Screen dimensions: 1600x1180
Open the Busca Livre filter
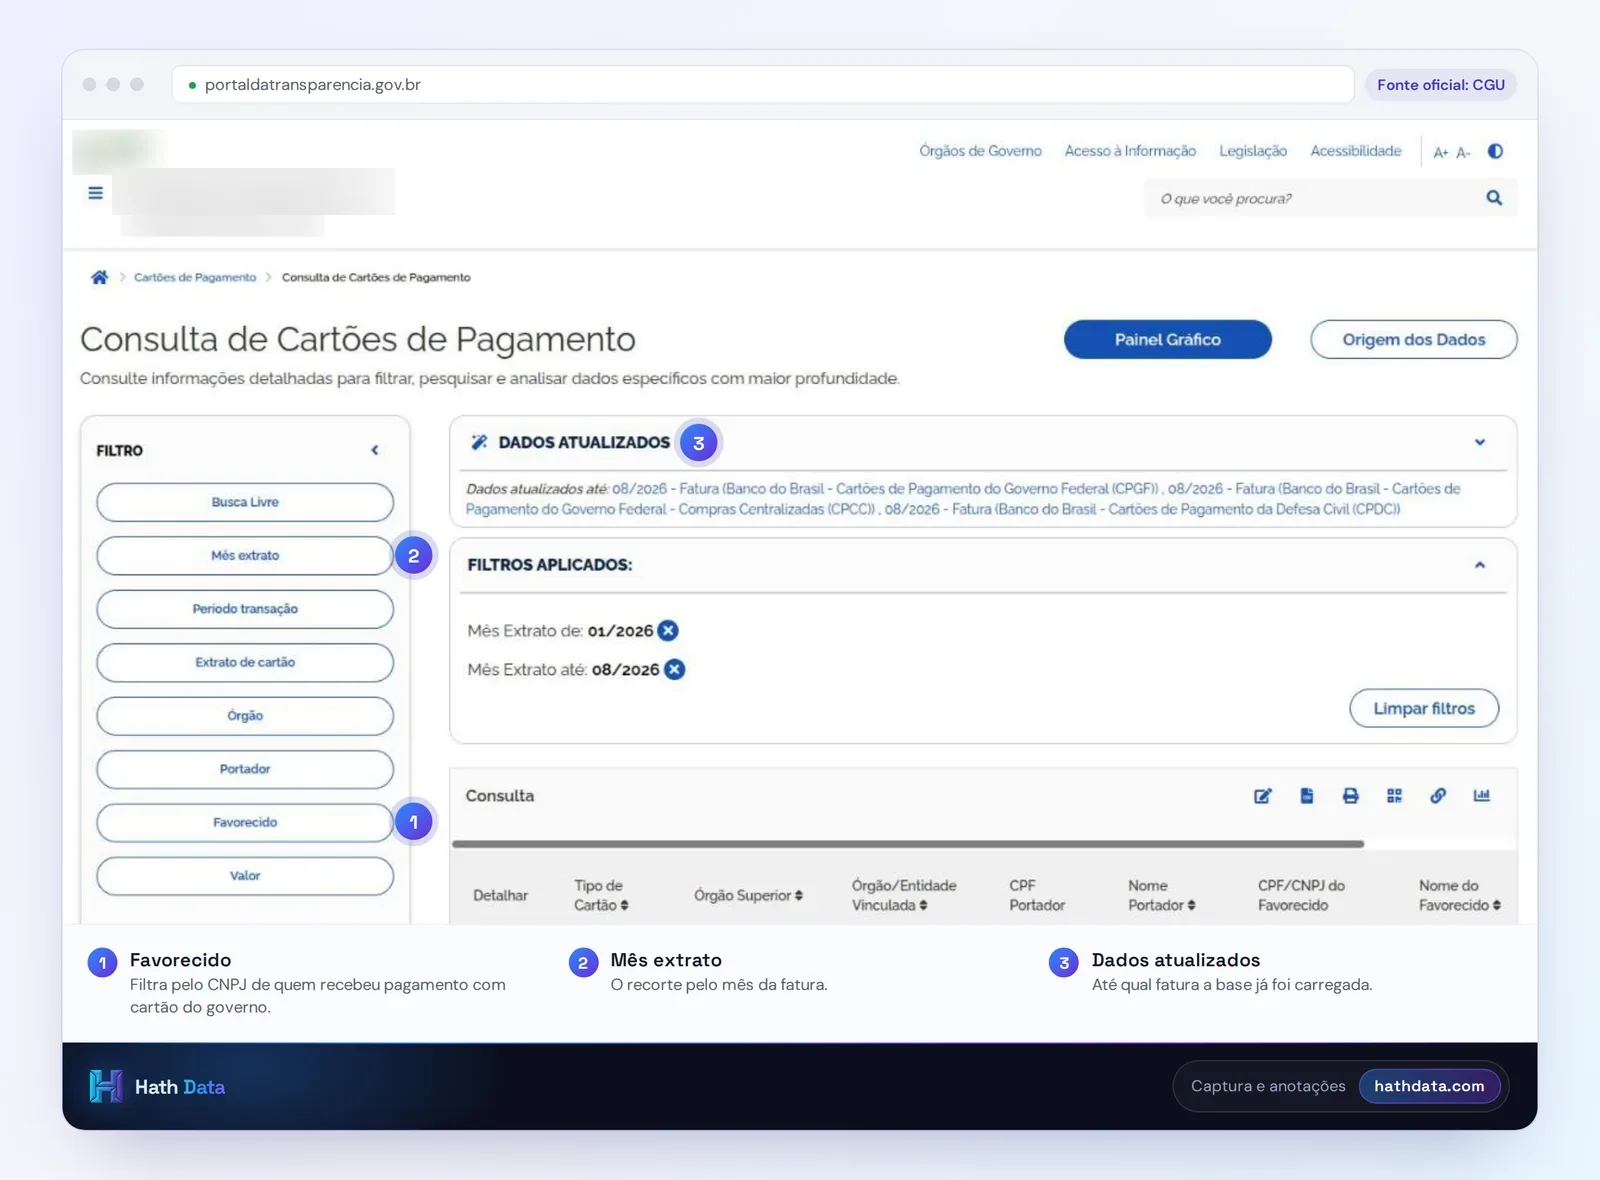coord(245,502)
